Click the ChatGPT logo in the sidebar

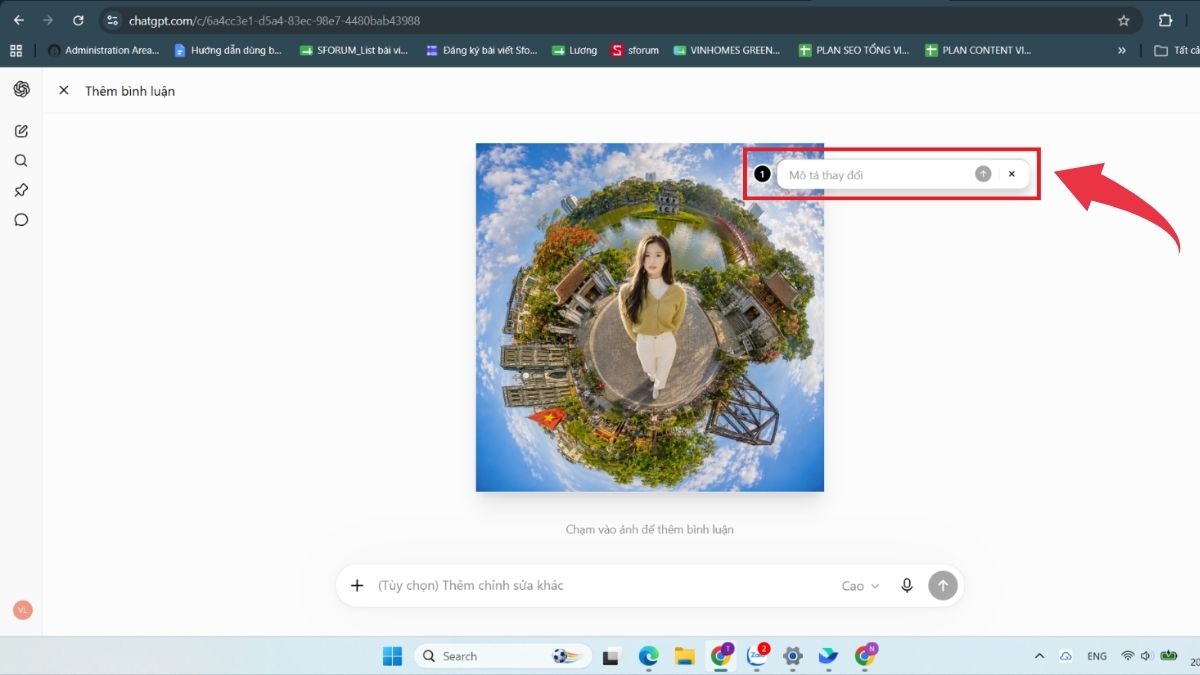(21, 90)
